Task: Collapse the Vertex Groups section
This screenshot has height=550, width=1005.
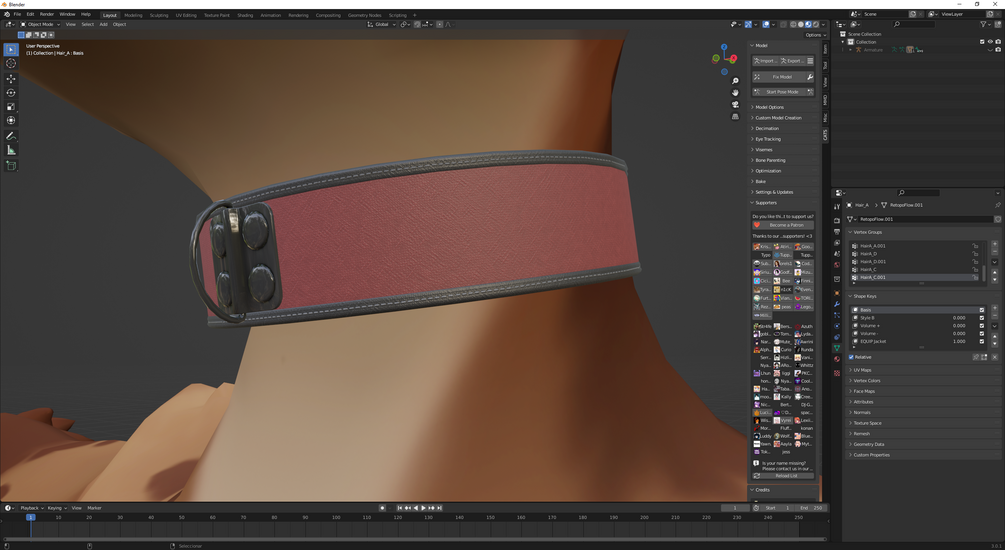Action: click(x=867, y=232)
